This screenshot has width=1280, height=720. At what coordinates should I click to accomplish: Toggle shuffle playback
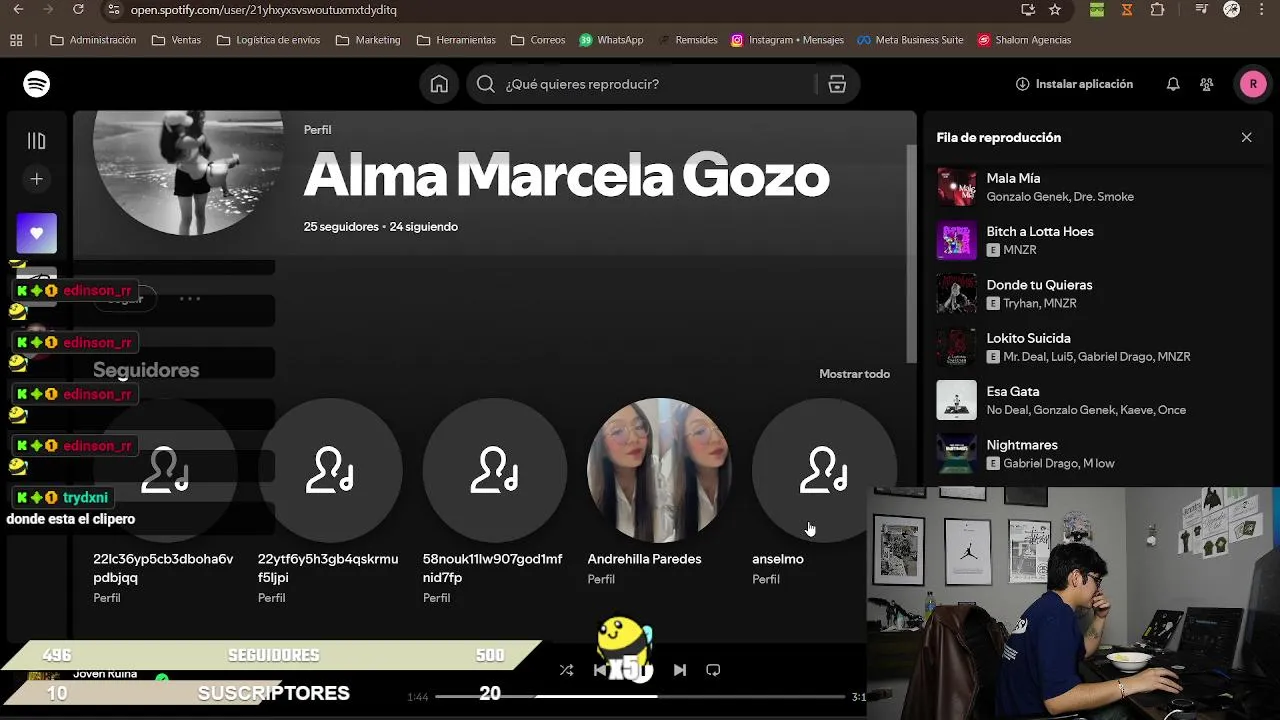click(x=567, y=670)
